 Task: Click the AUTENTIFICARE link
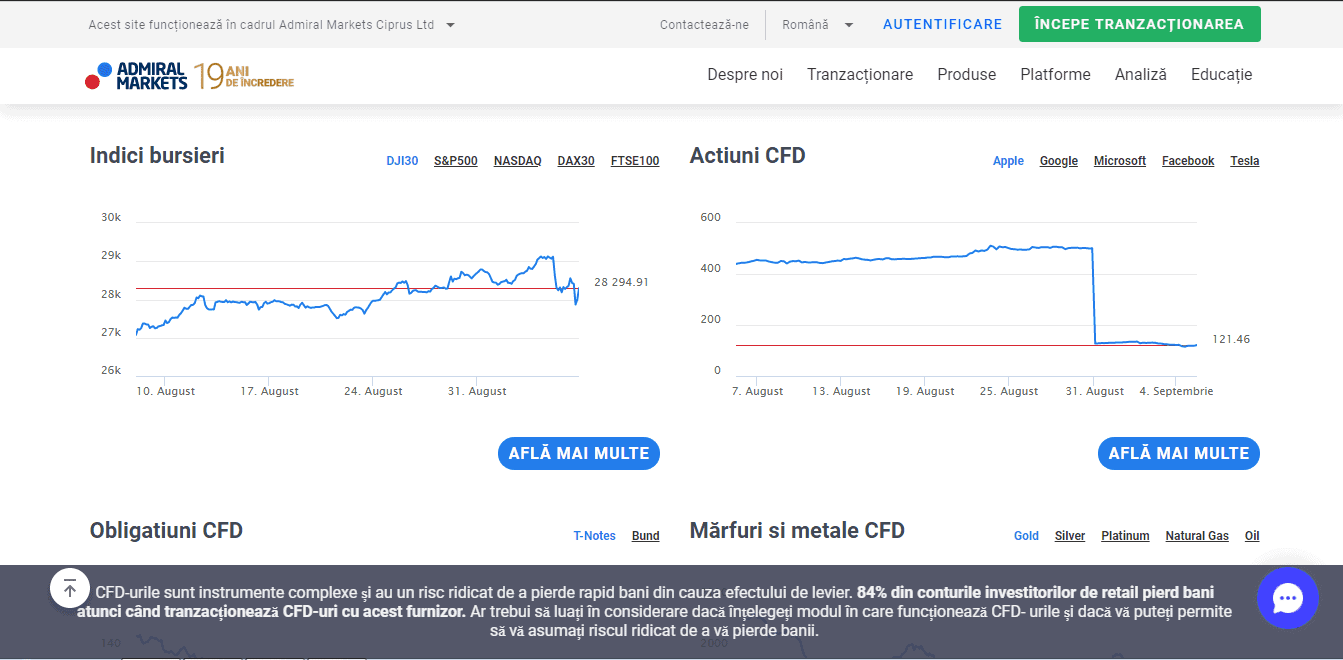(x=942, y=24)
